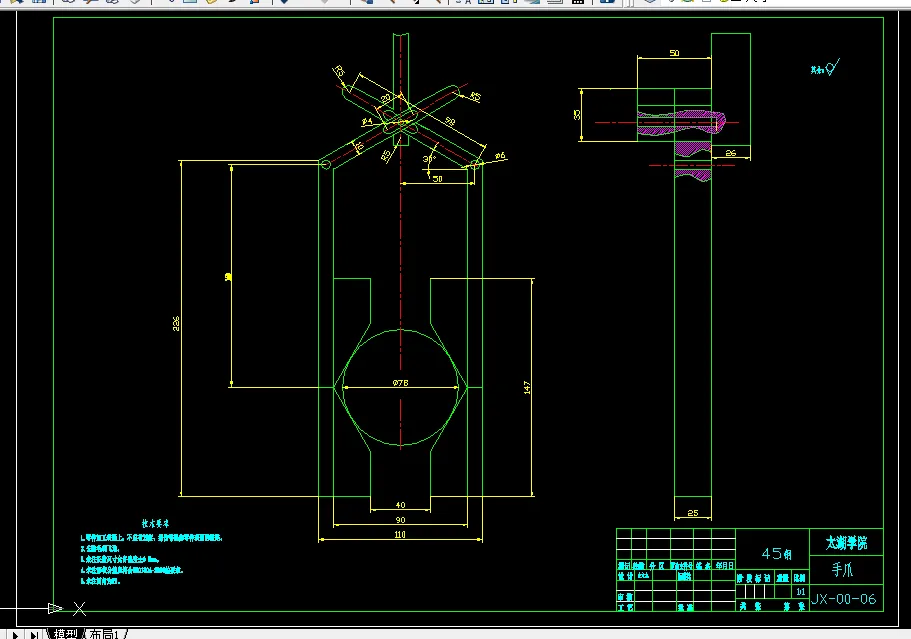Select the 26 dimension in side view
The width and height of the screenshot is (911, 639).
pyautogui.click(x=731, y=153)
